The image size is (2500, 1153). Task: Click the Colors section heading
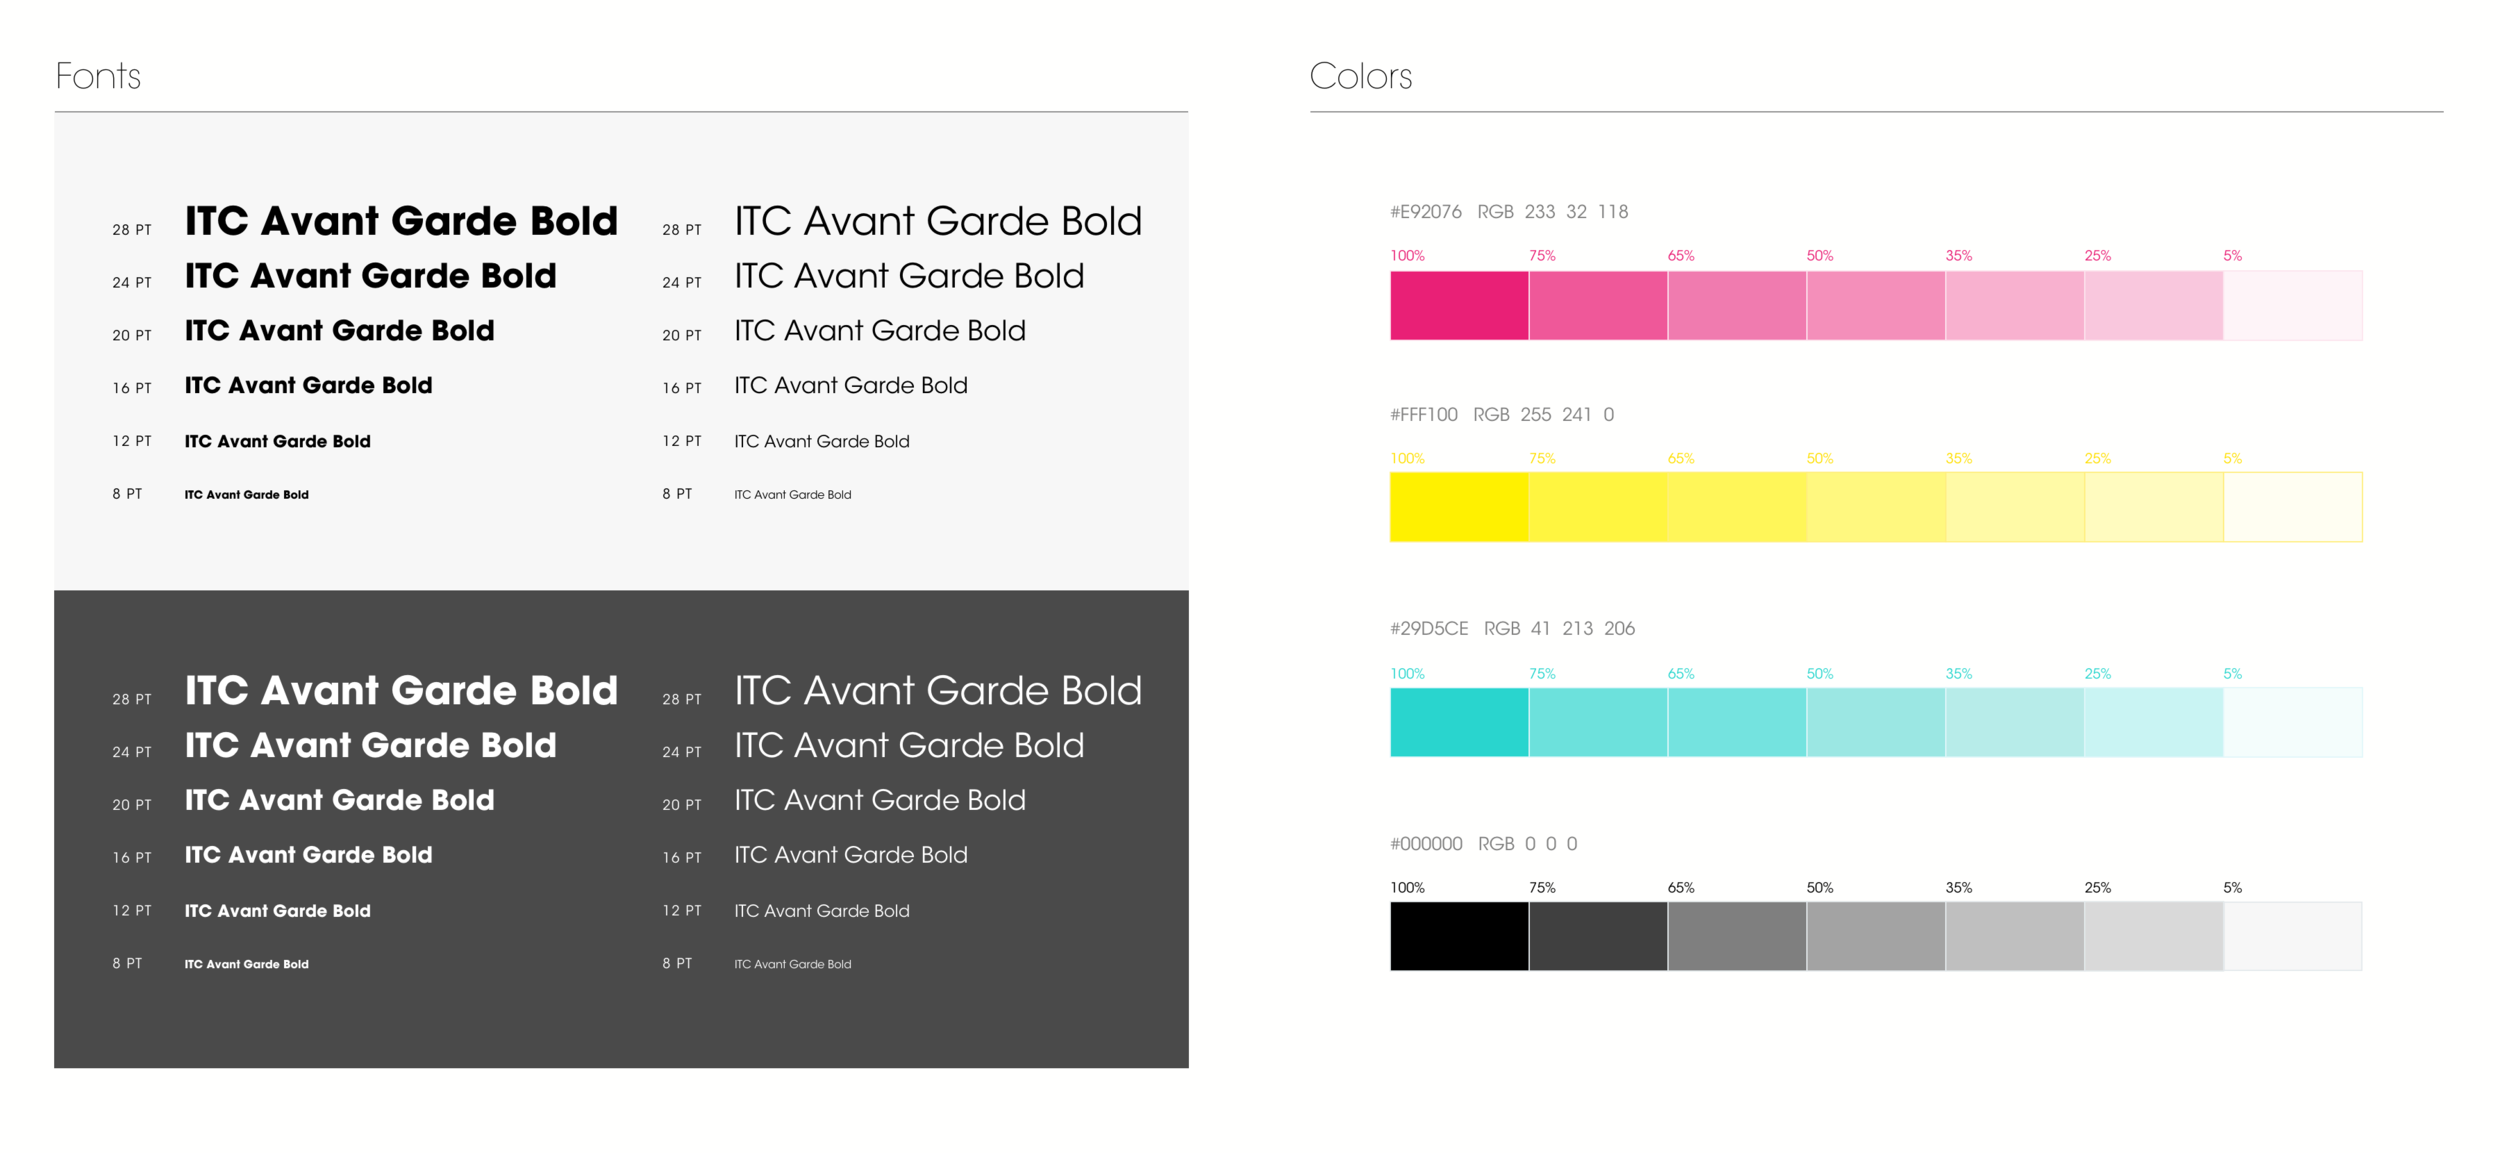click(1361, 76)
